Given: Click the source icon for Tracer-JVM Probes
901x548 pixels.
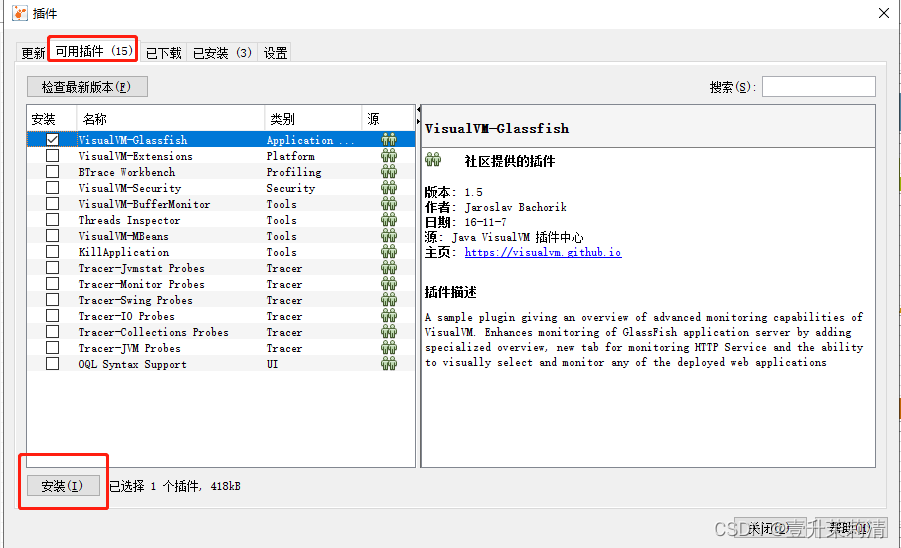Looking at the screenshot, I should pos(389,348).
